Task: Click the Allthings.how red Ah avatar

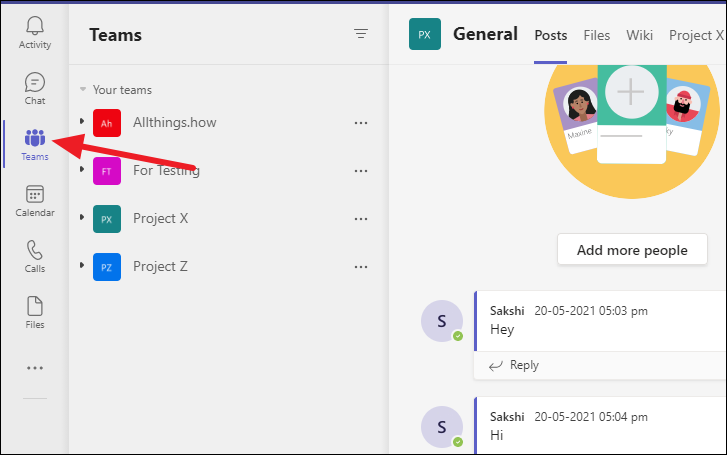Action: tap(107, 123)
